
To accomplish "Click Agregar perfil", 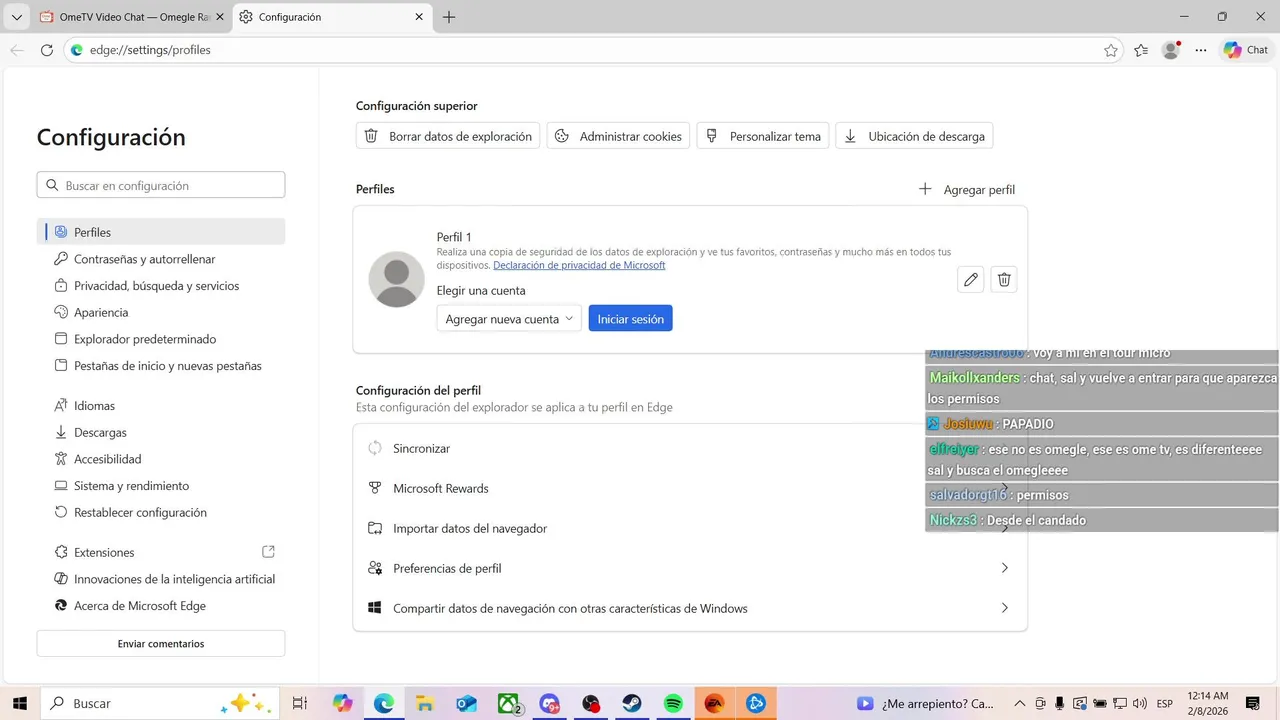I will 967,189.
